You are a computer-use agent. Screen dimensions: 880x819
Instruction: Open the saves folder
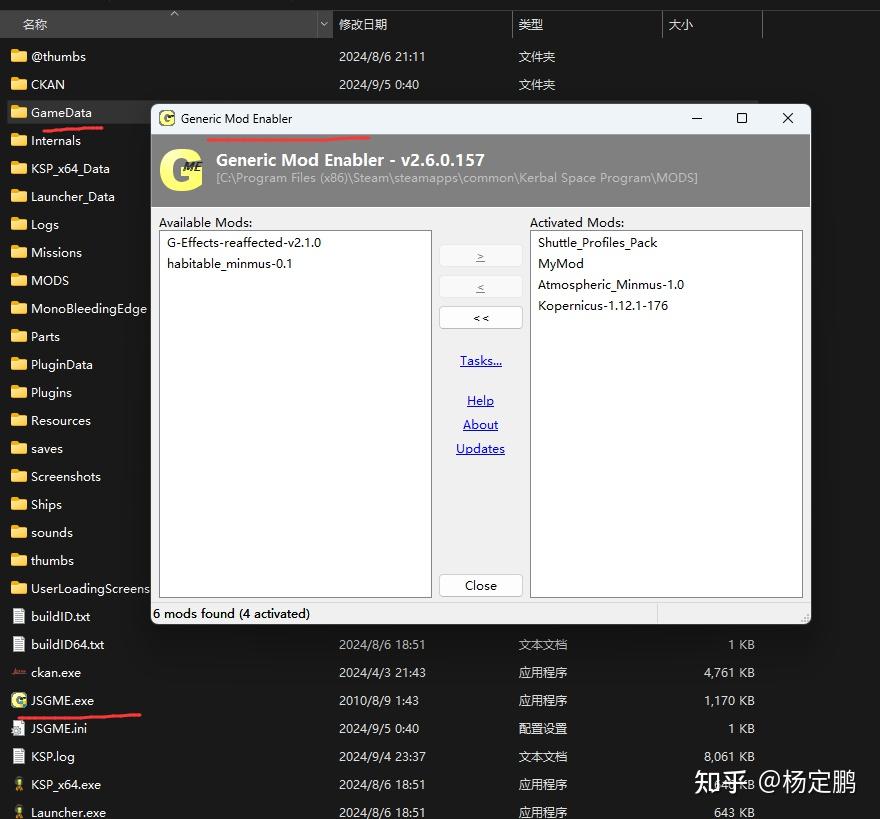coord(46,448)
